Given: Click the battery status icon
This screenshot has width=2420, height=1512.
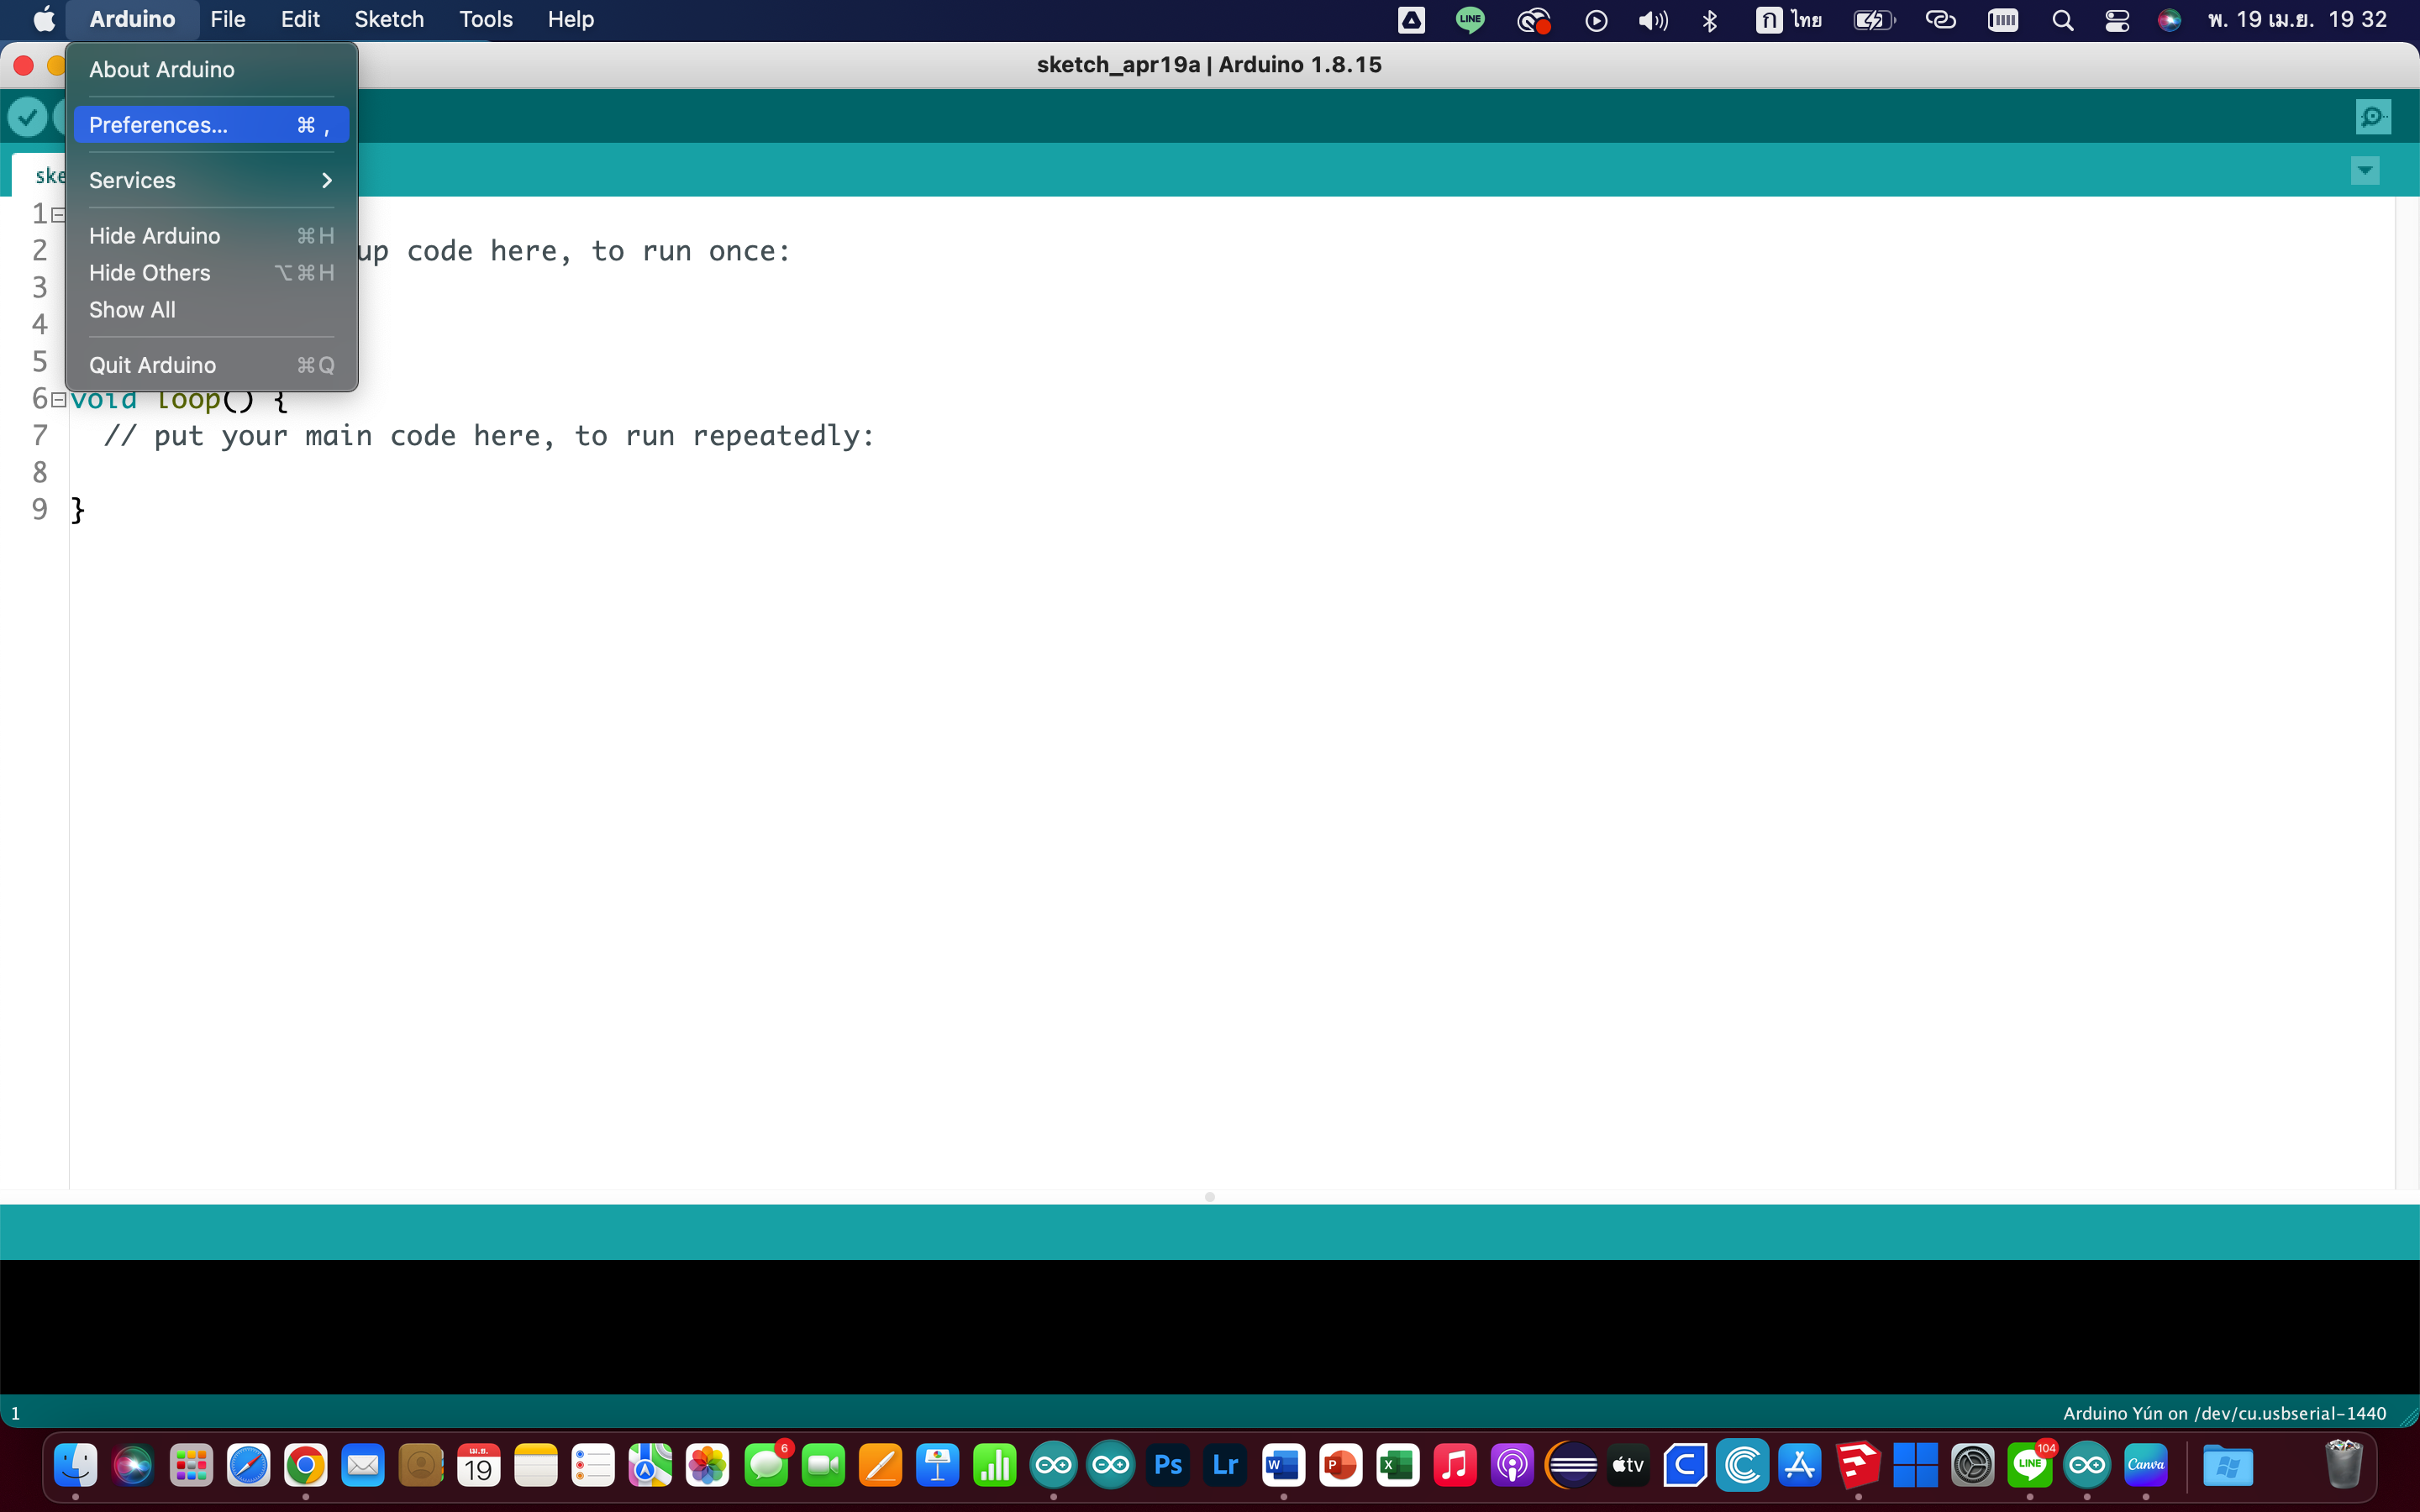Looking at the screenshot, I should click(1875, 20).
